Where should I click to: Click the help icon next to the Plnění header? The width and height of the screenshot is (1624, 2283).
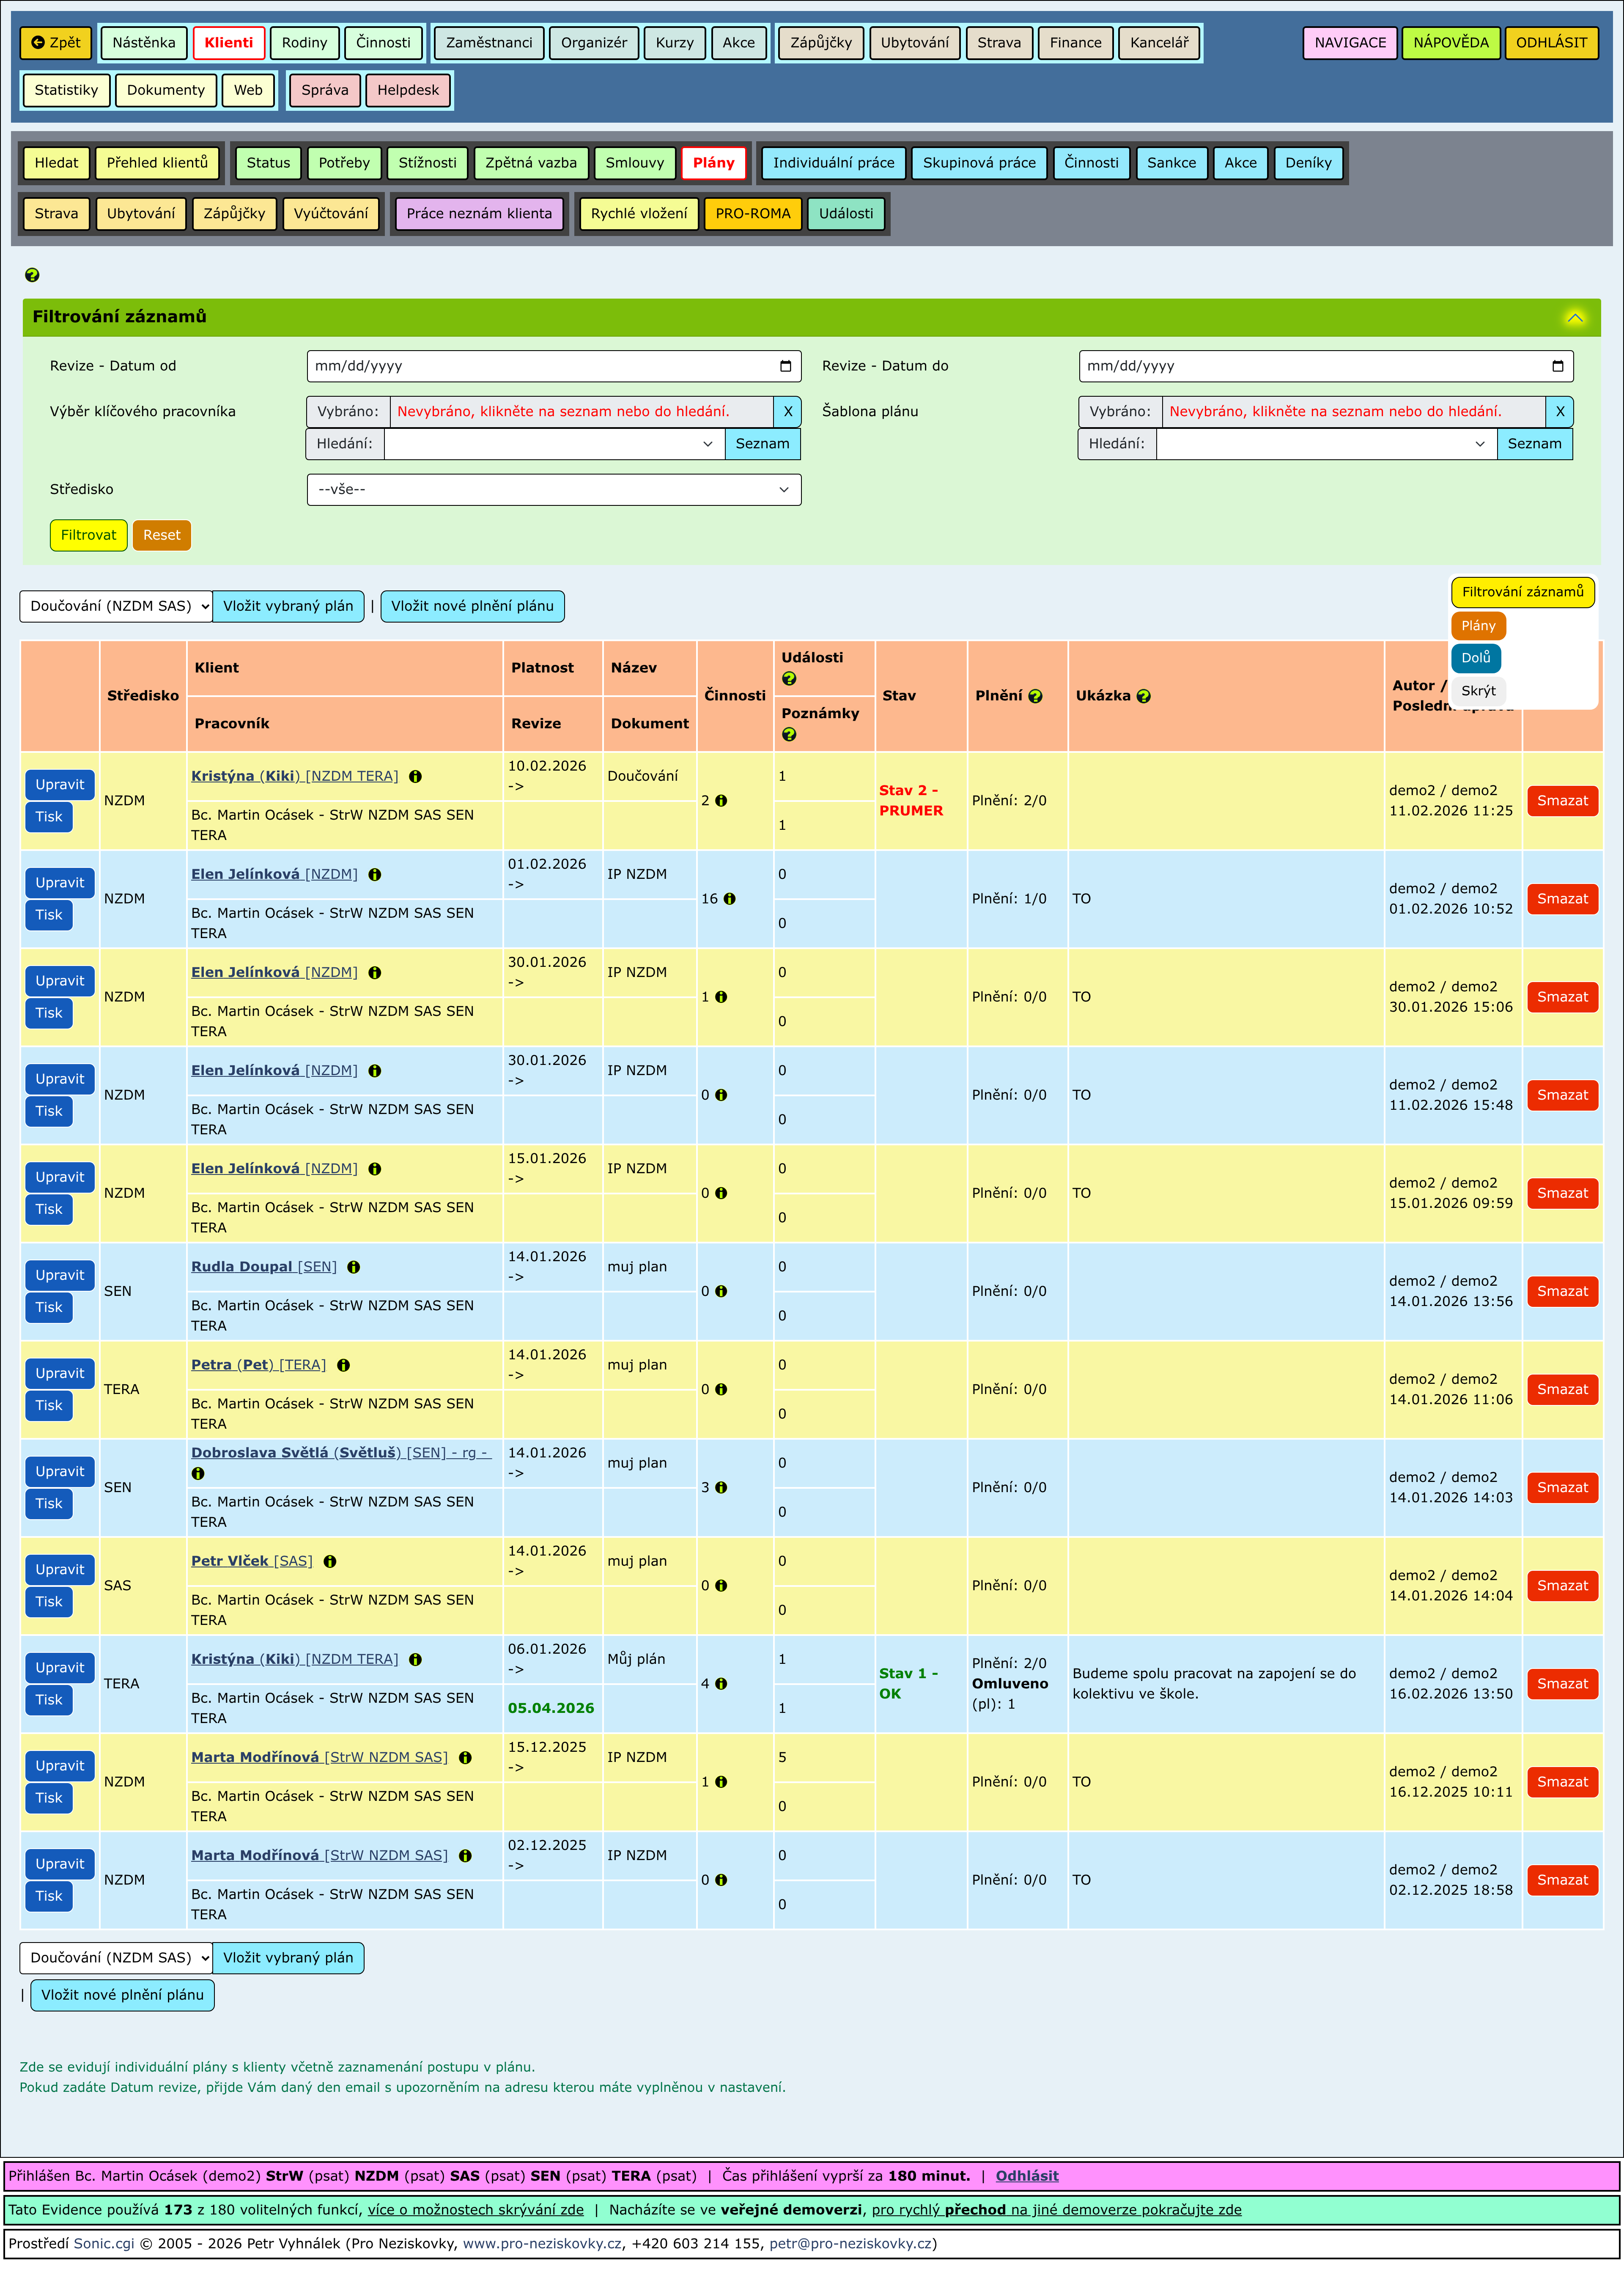point(1035,696)
